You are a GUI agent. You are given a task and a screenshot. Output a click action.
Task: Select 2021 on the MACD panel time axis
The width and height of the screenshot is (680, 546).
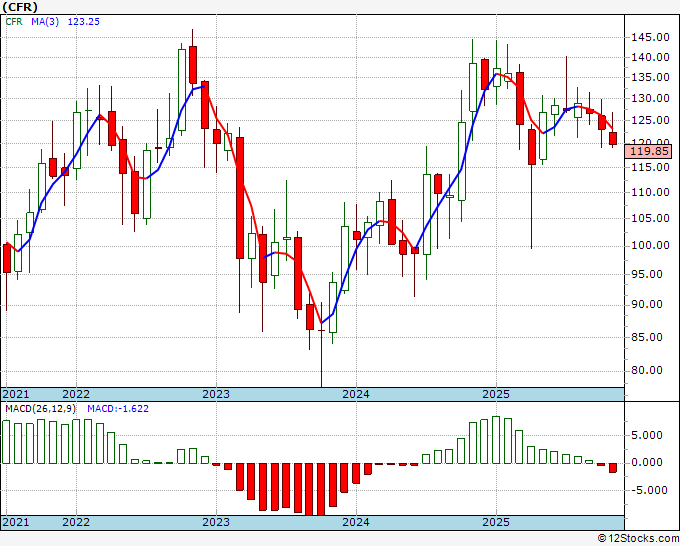16,522
